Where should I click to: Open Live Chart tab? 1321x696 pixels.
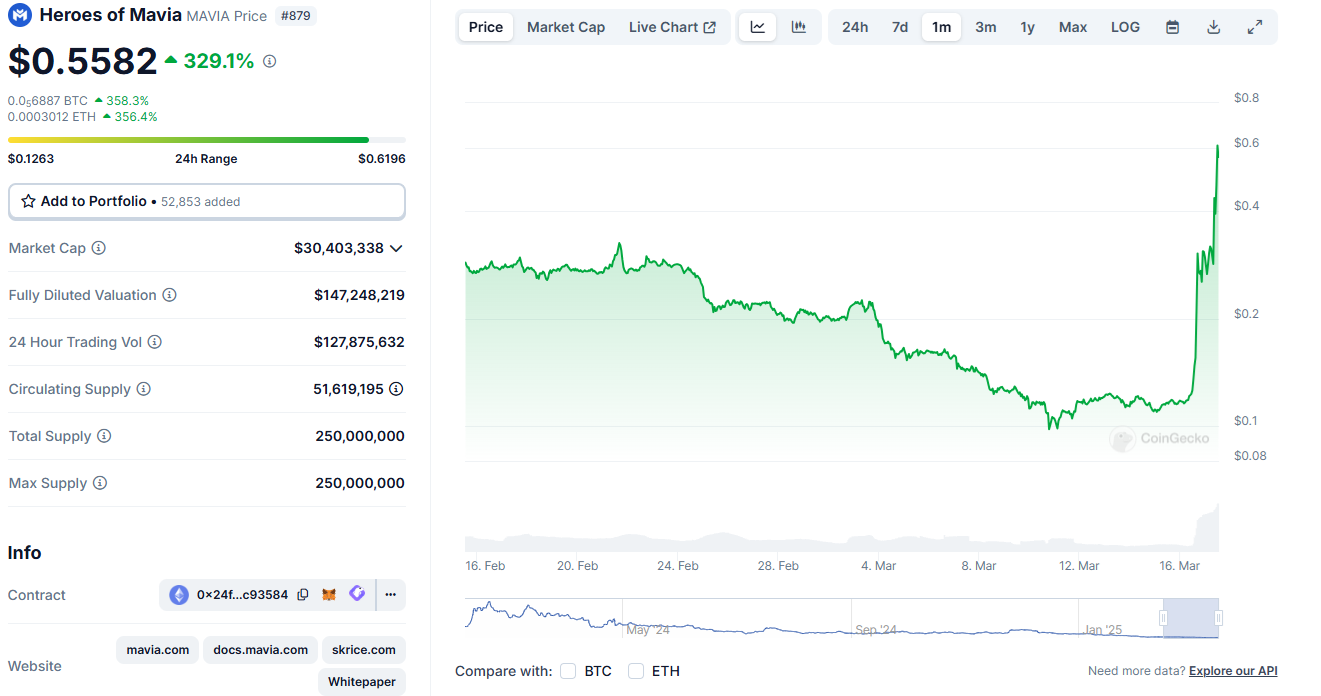click(672, 27)
